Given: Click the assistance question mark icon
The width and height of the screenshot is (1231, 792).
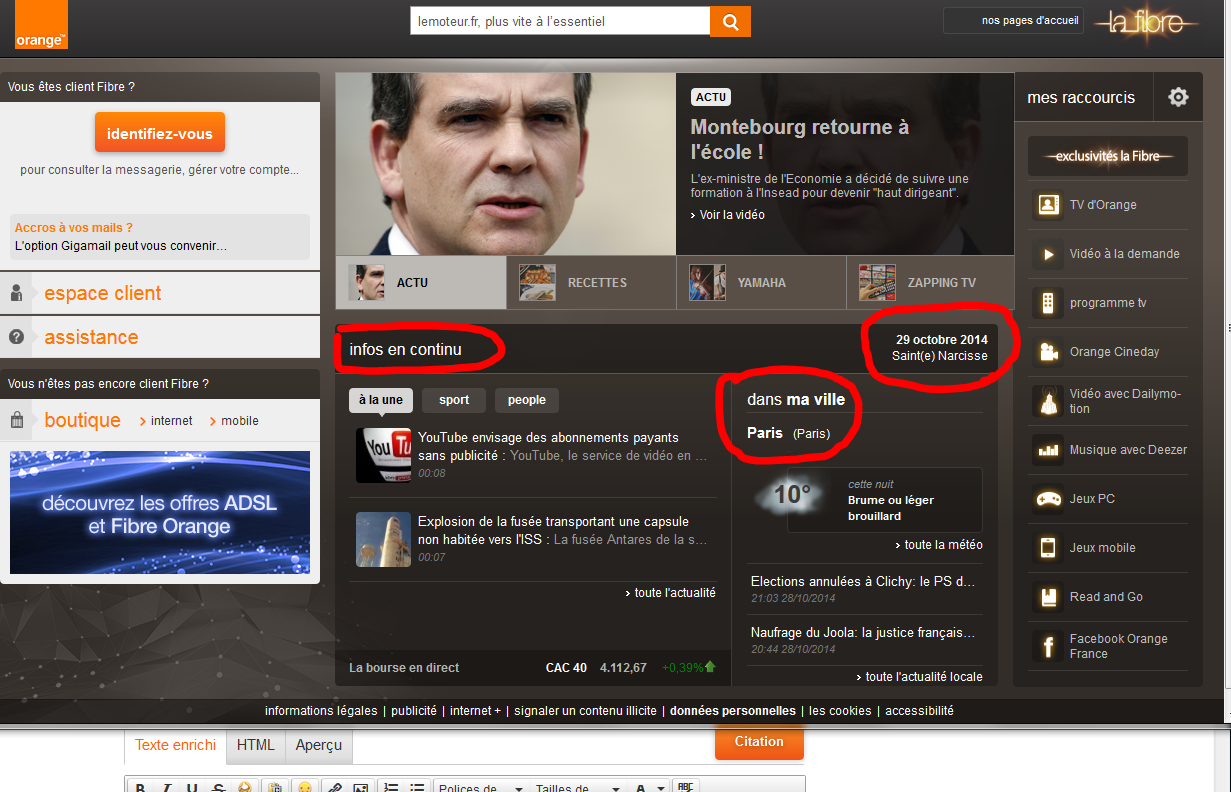Looking at the screenshot, I should pyautogui.click(x=16, y=337).
